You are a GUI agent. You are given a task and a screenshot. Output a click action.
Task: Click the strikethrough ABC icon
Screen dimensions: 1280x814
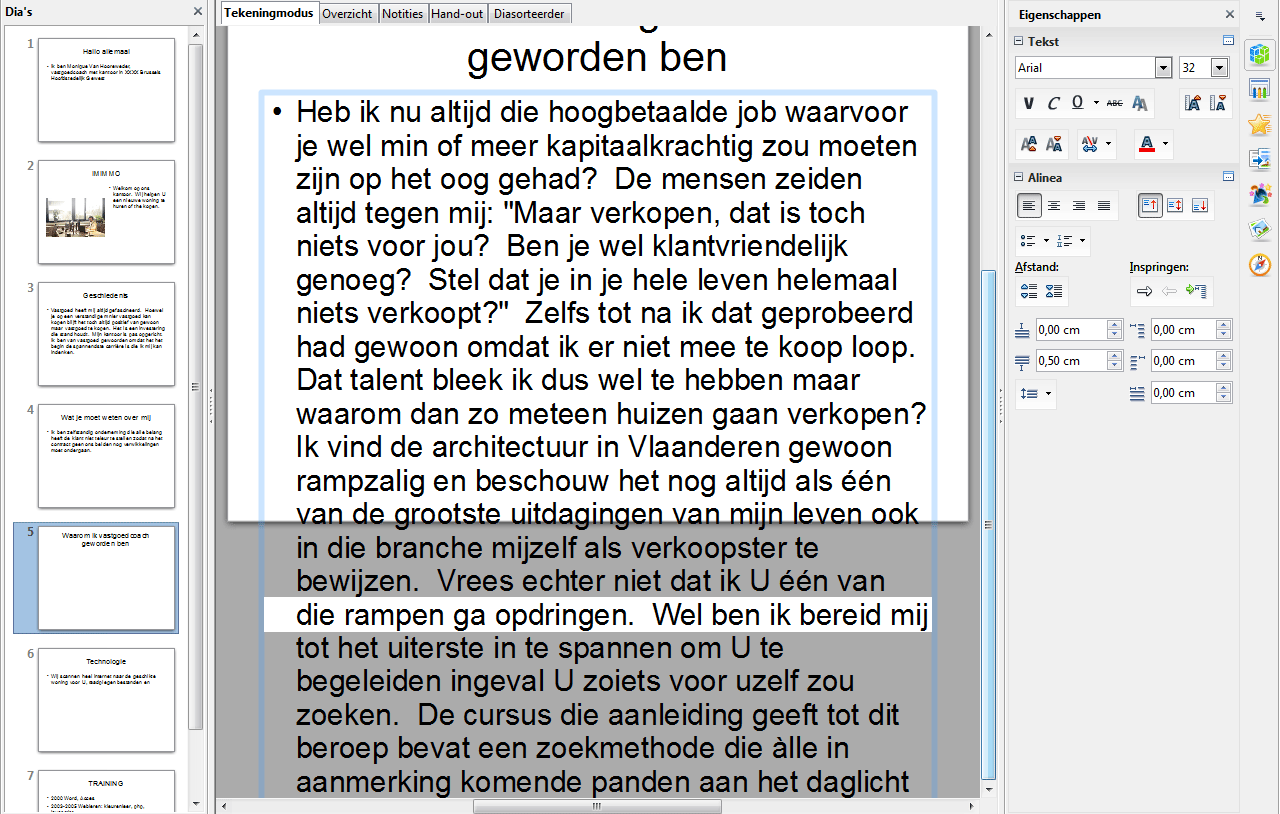pyautogui.click(x=1114, y=103)
